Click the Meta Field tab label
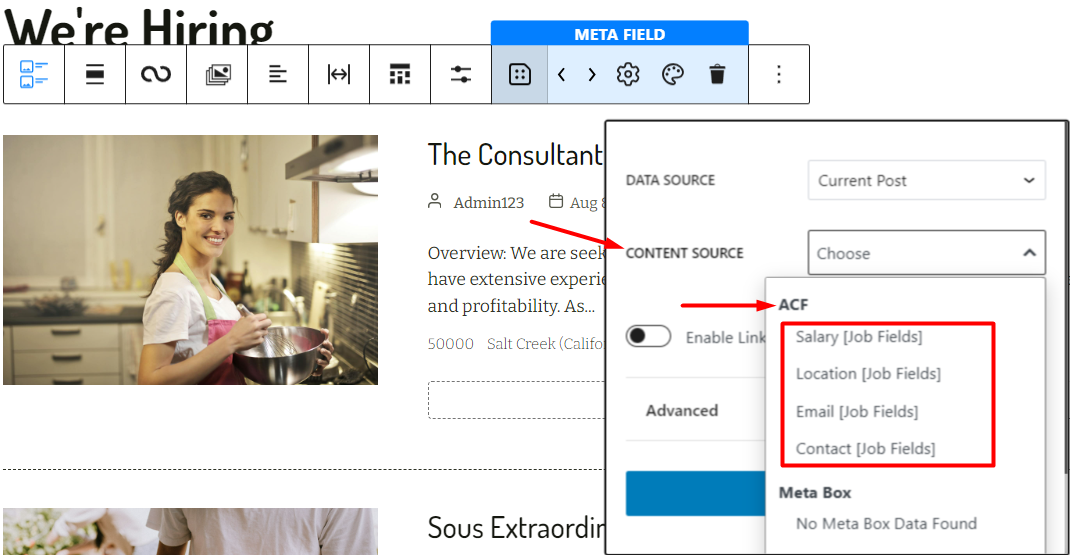The width and height of the screenshot is (1070, 555). click(x=620, y=34)
